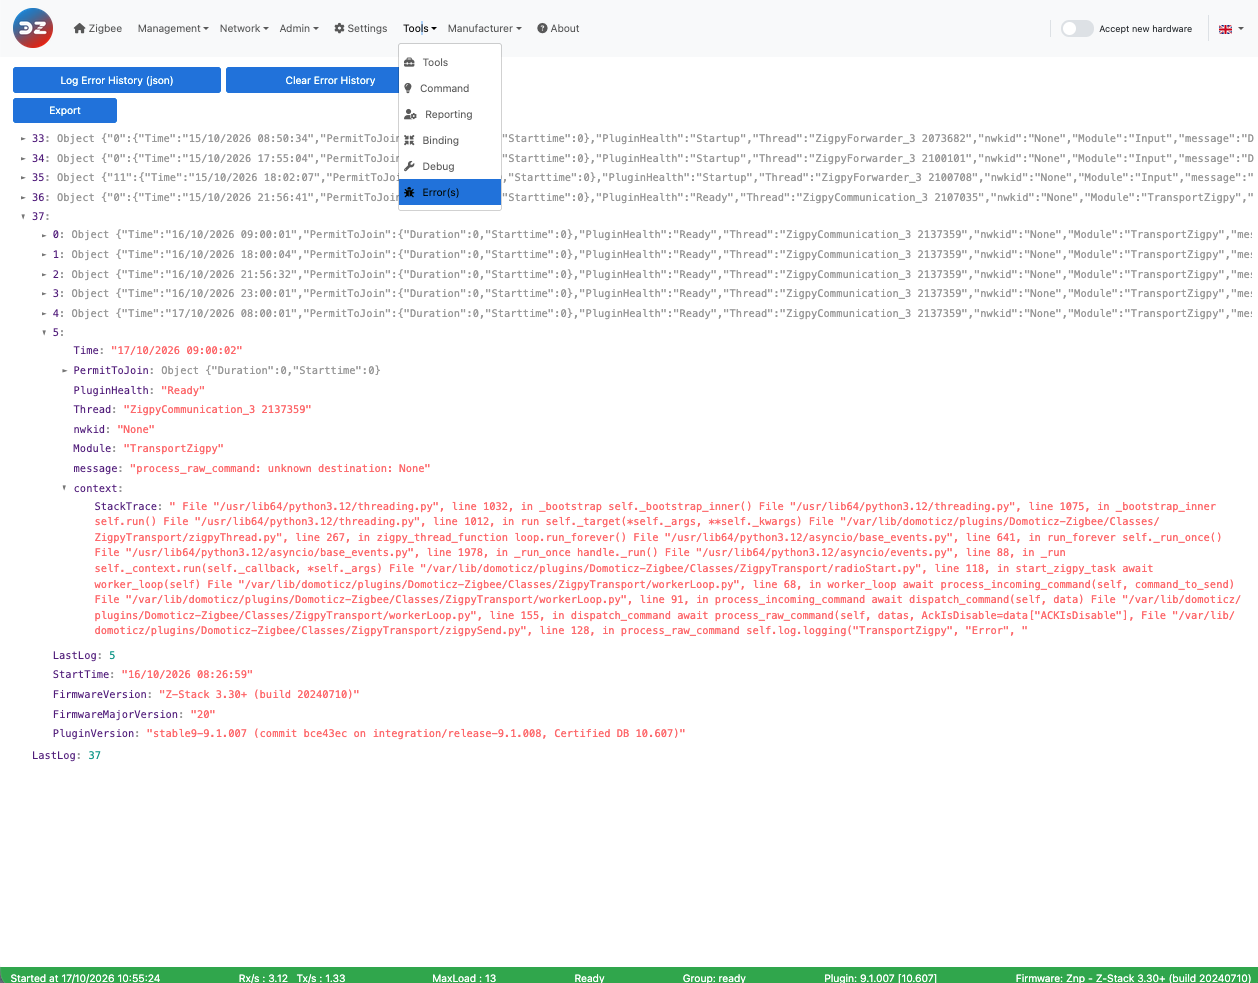The height and width of the screenshot is (983, 1258).
Task: Collapse JSON entry 37
Action: coord(24,216)
